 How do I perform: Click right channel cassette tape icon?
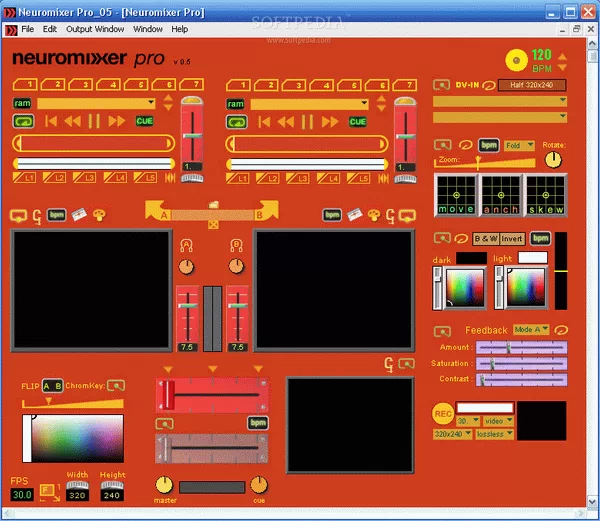pos(354,215)
